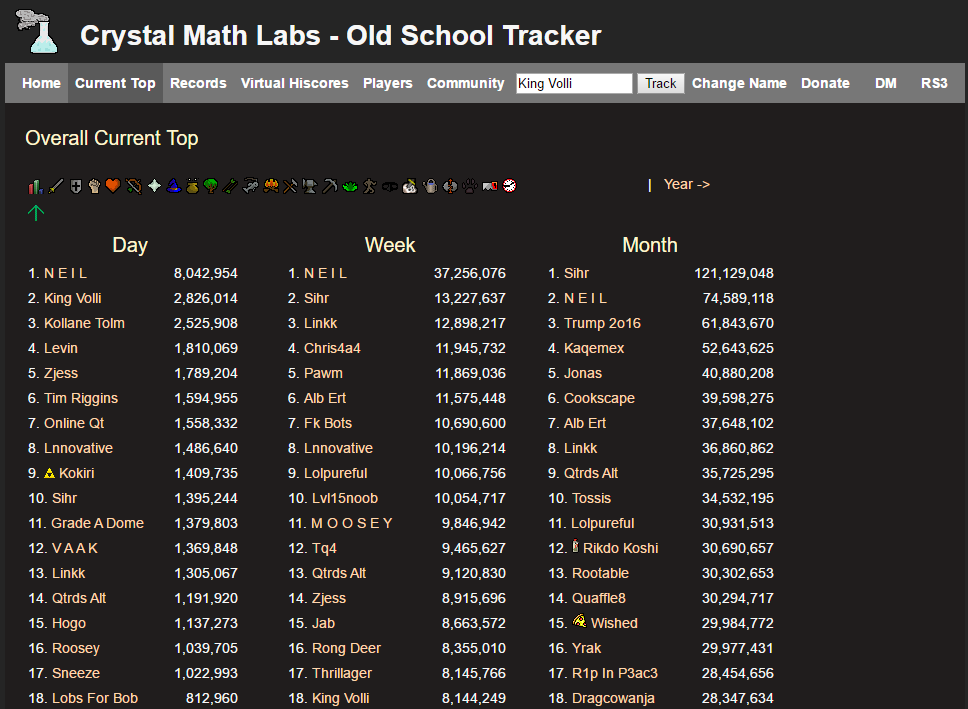968x709 pixels.
Task: Open the Virtual Hiscores tab
Action: pyautogui.click(x=294, y=83)
